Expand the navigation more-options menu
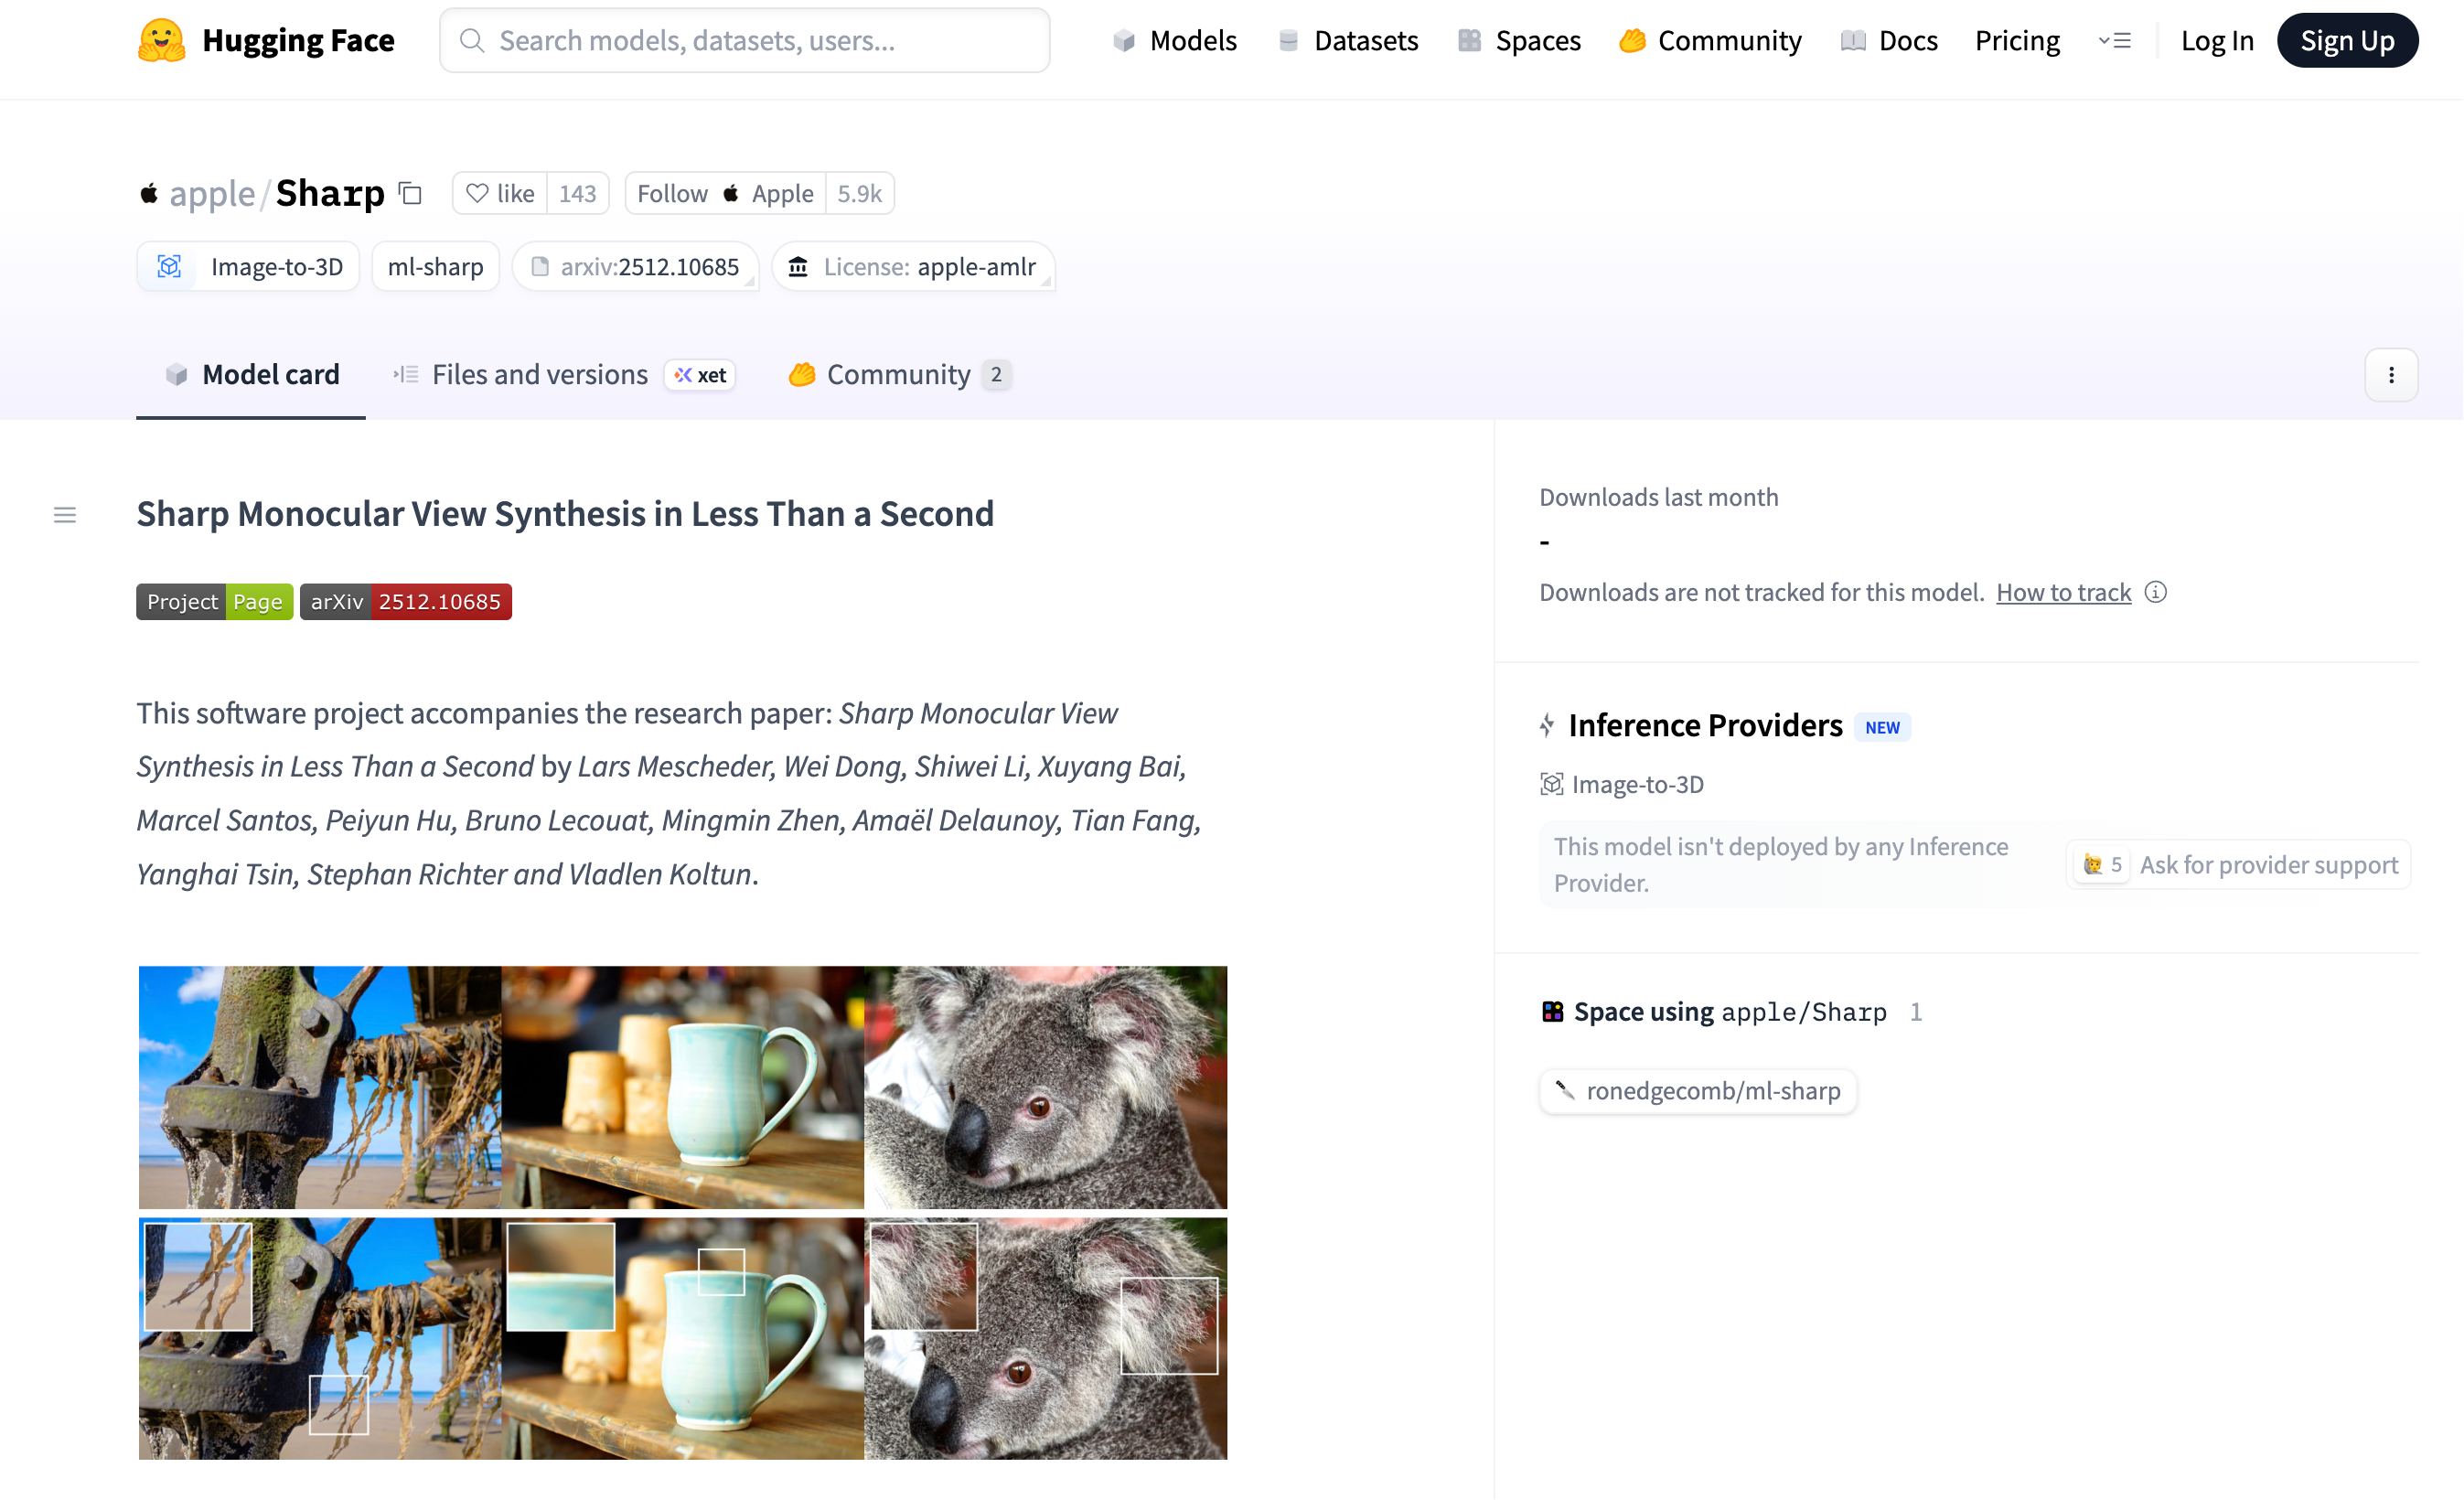Image resolution: width=2464 pixels, height=1500 pixels. [x=2115, y=40]
